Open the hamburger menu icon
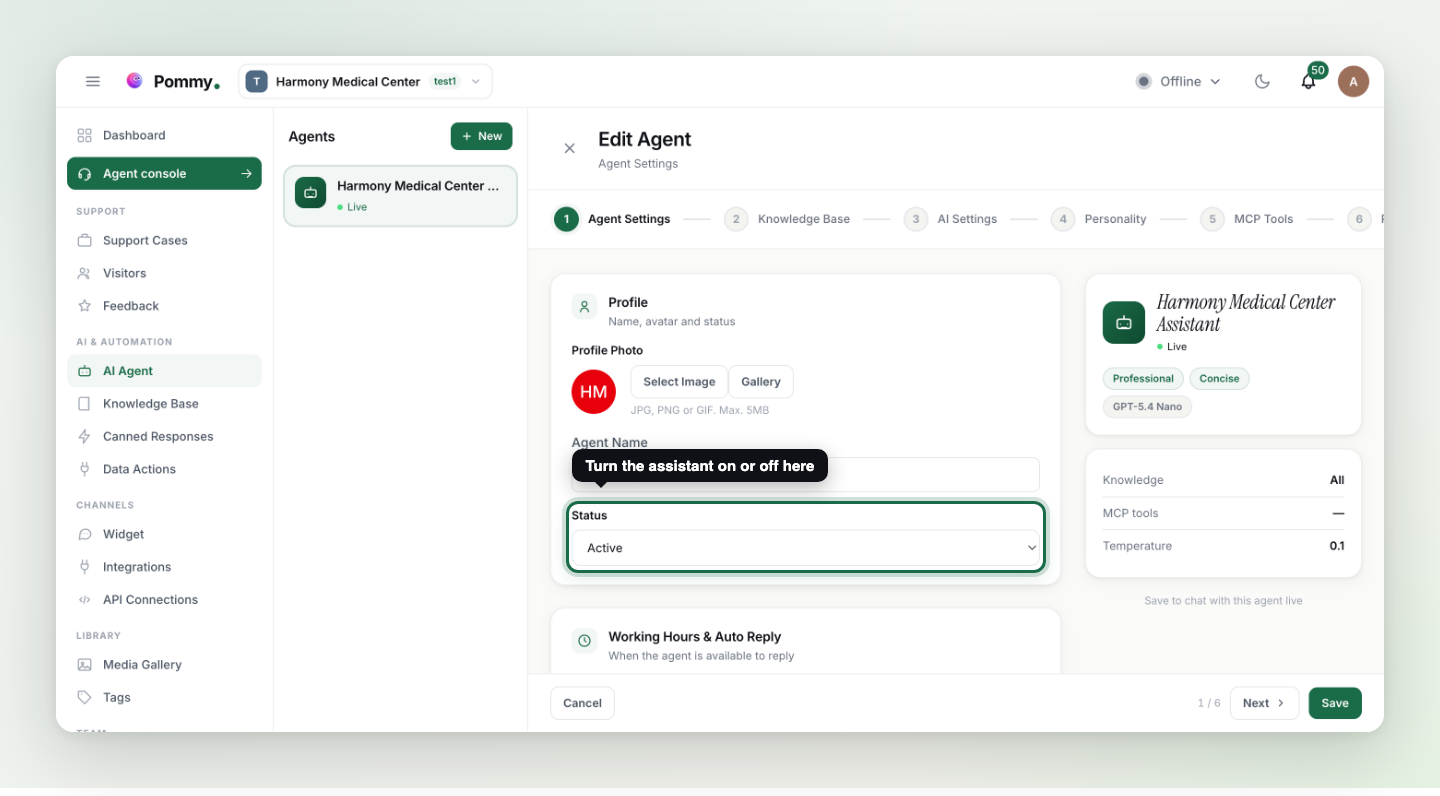This screenshot has height=796, width=1440. tap(93, 82)
